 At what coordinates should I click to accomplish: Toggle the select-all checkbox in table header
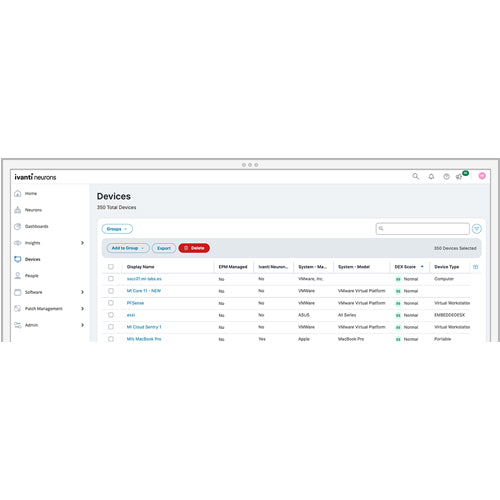coord(111,267)
